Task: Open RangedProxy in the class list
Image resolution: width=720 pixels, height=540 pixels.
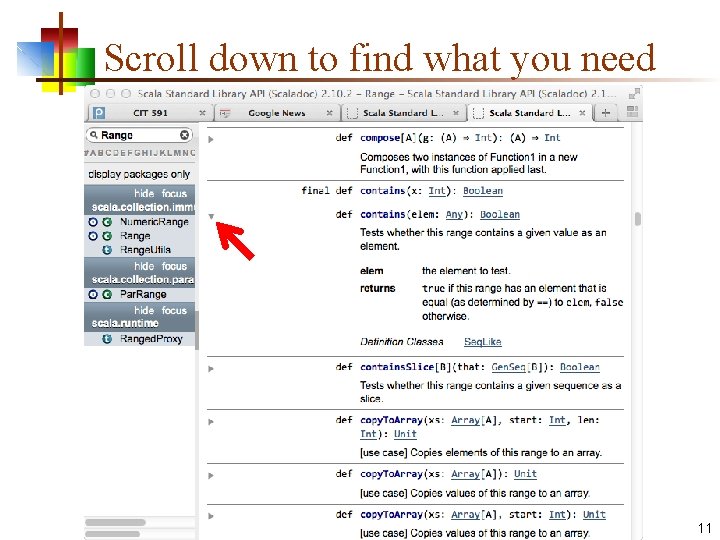Action: pos(151,339)
